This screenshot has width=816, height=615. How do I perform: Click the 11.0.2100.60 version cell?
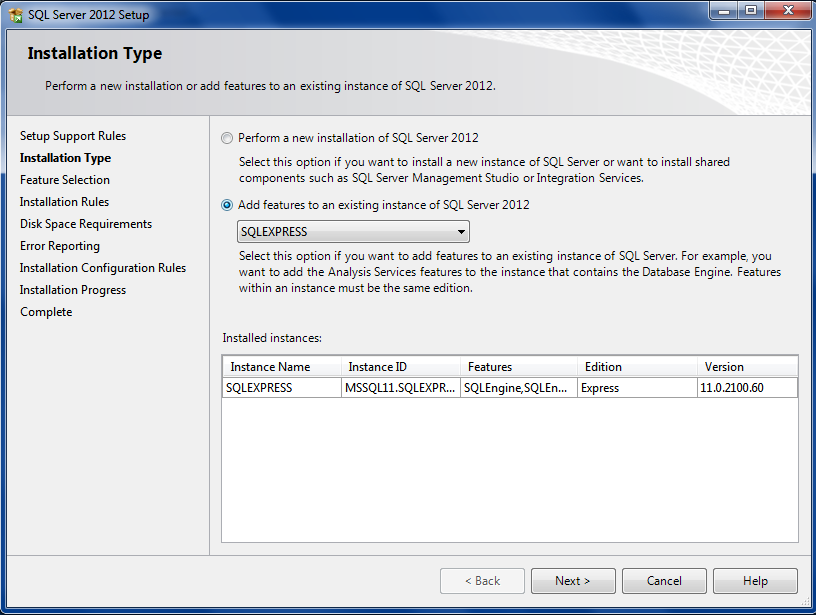(747, 388)
